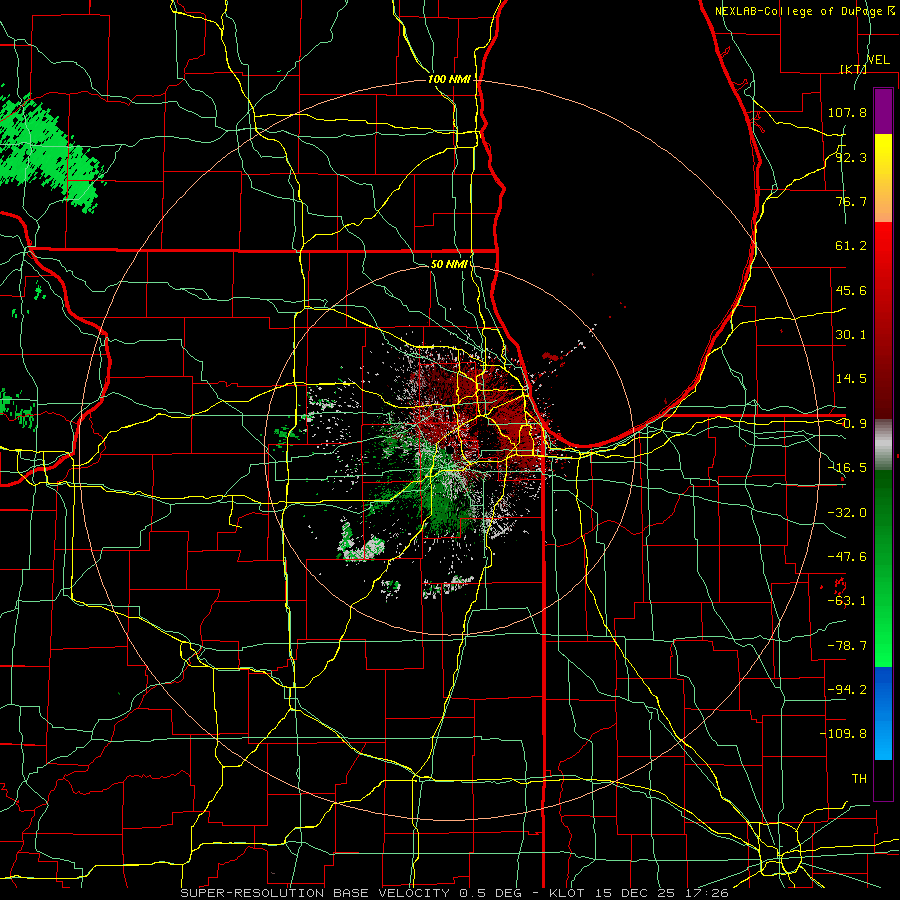Select the 14.5 scale value
Image resolution: width=900 pixels, height=900 pixels.
(851, 379)
